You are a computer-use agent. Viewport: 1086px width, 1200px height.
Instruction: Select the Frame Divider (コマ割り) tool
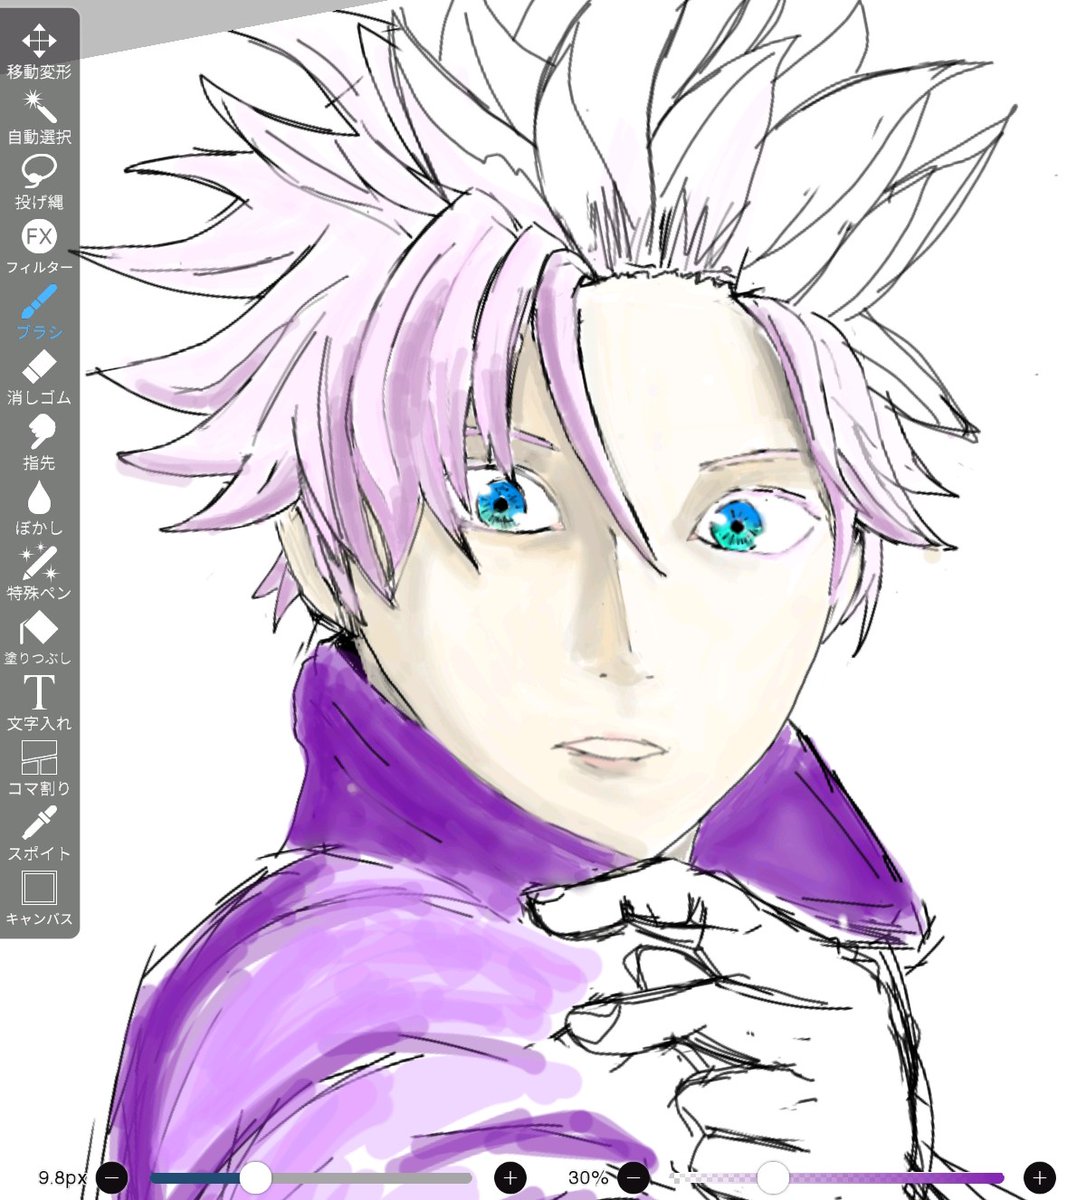pyautogui.click(x=39, y=767)
